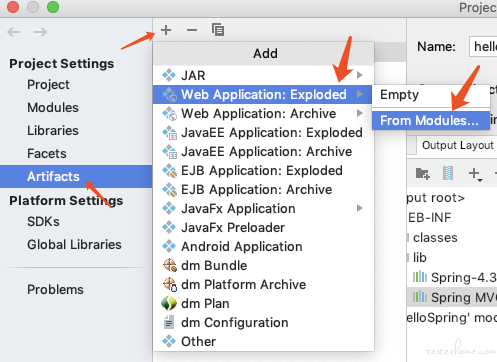Go back with the left arrow
The image size is (497, 362).
[14, 32]
